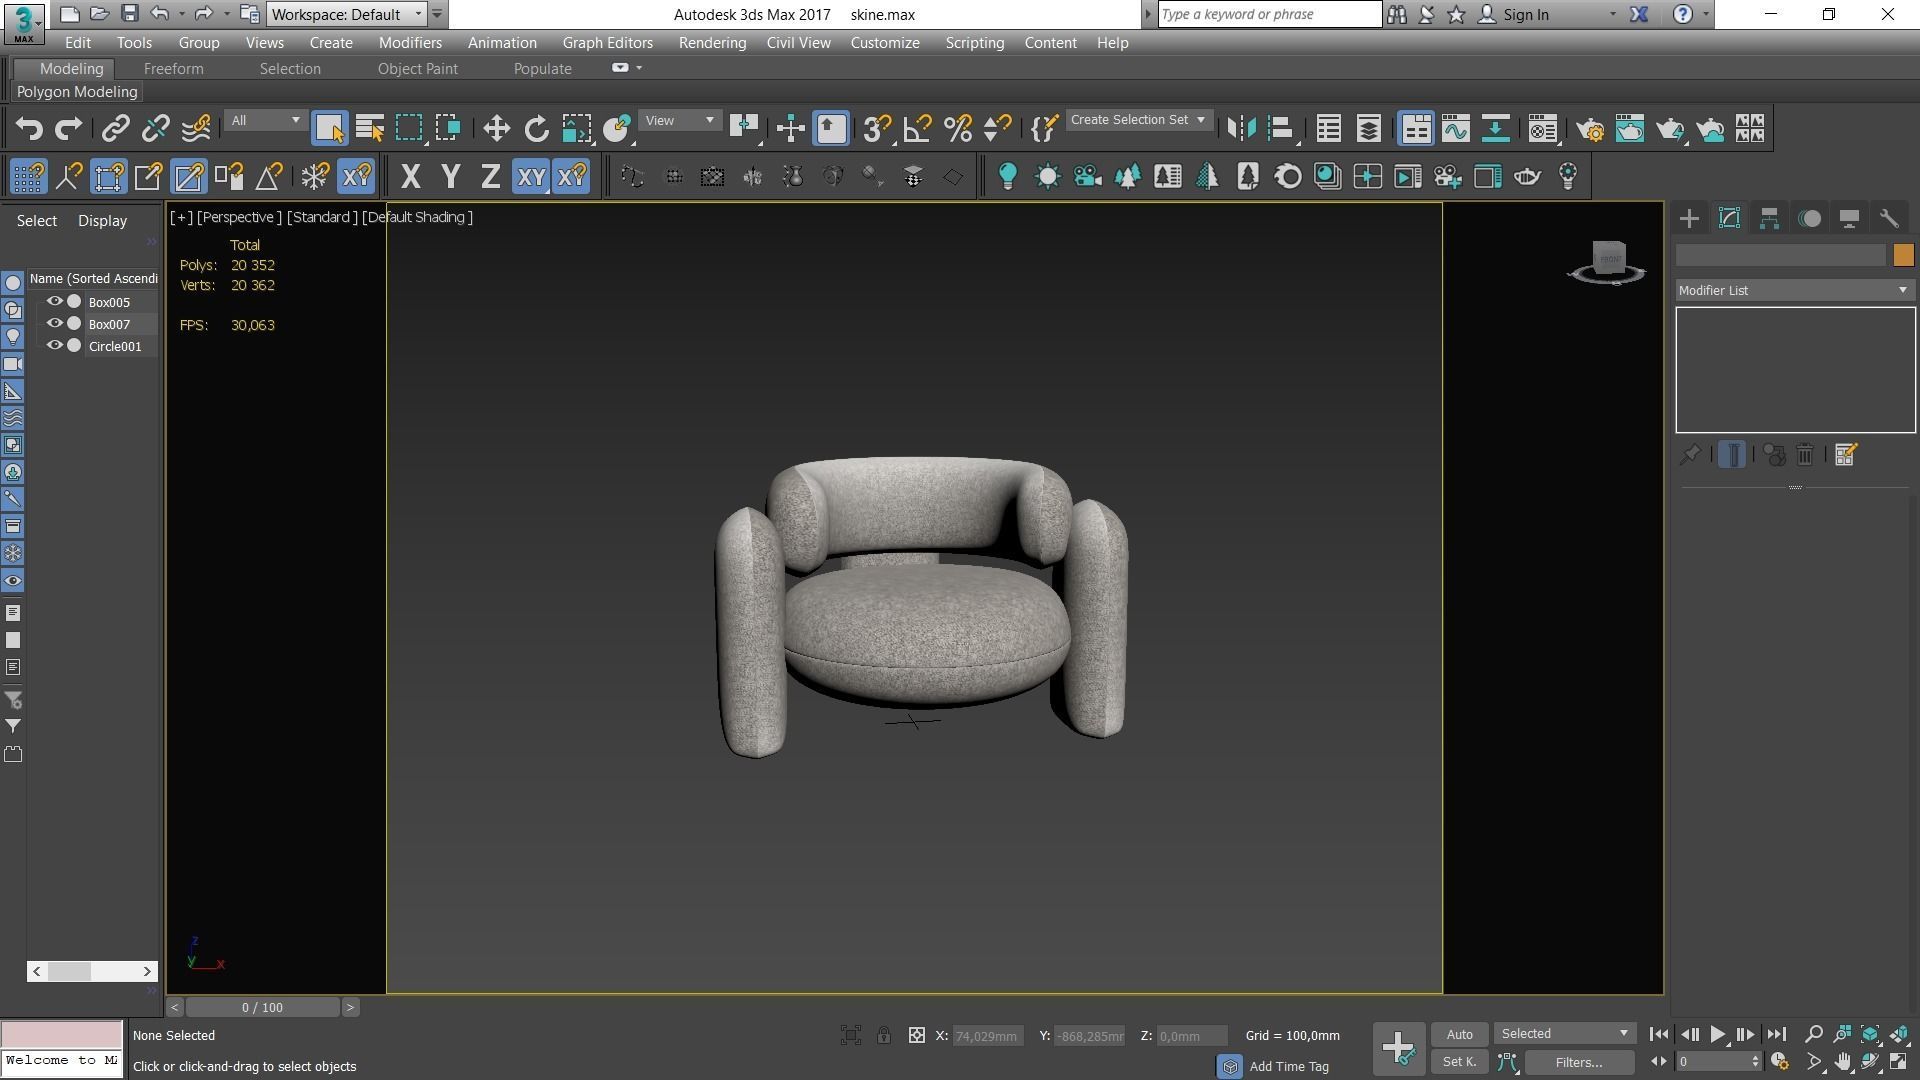Open the Workspace: Default dropdown
Viewport: 1920px width, 1080px height.
click(348, 14)
